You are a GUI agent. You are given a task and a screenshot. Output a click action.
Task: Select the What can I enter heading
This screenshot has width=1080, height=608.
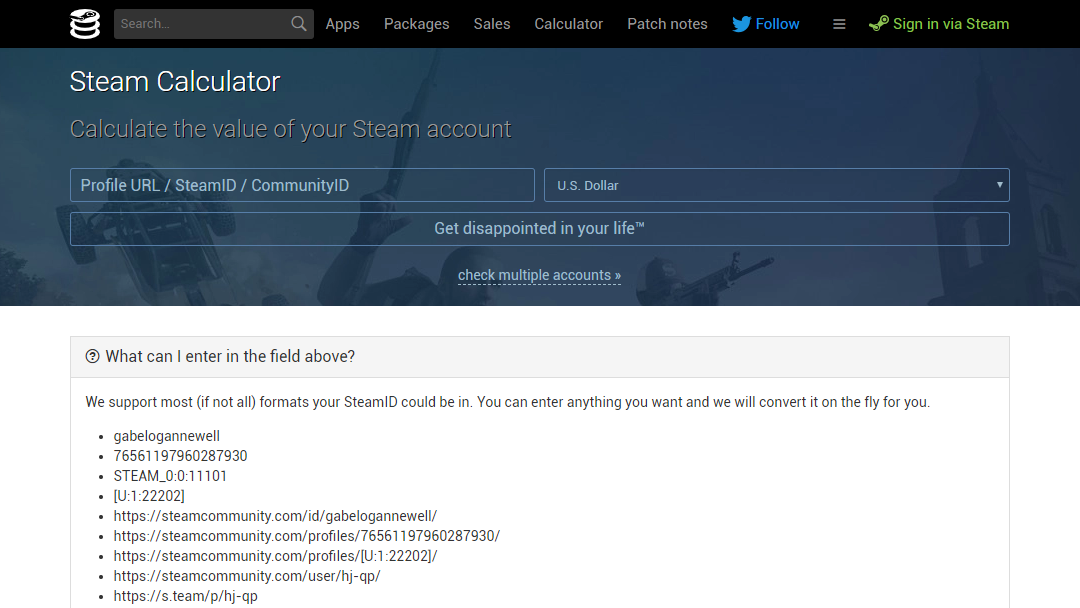pos(230,356)
